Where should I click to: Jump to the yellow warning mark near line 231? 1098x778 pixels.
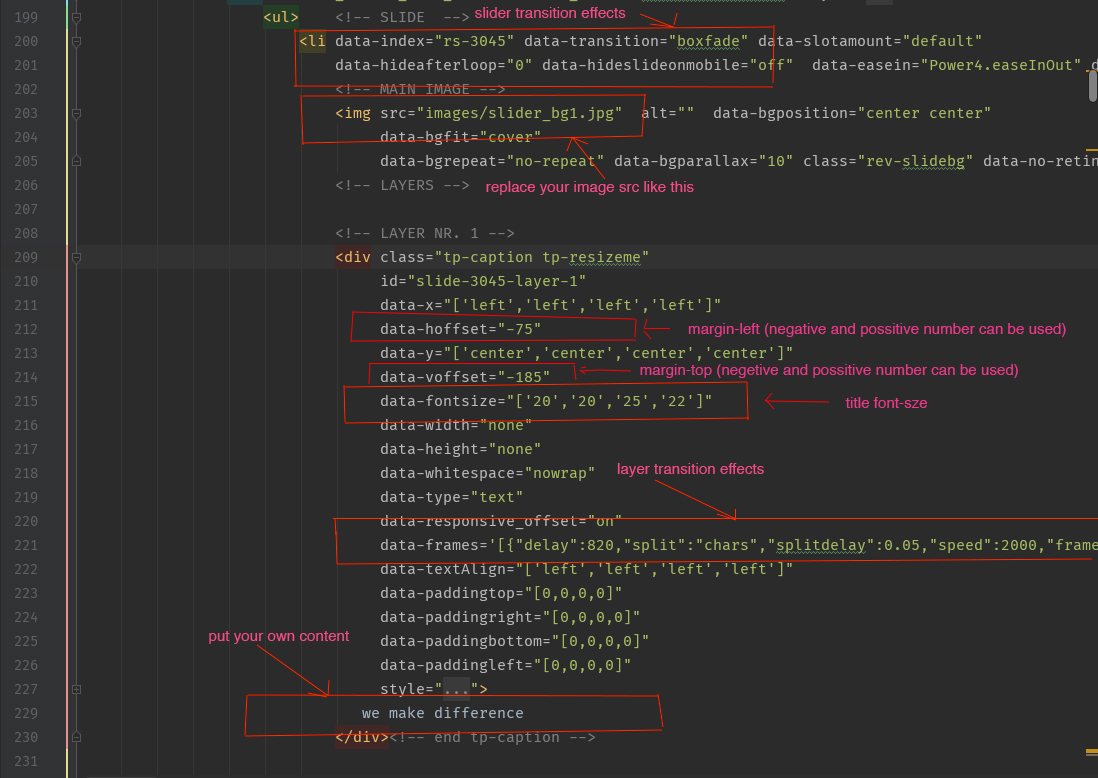point(1092,752)
